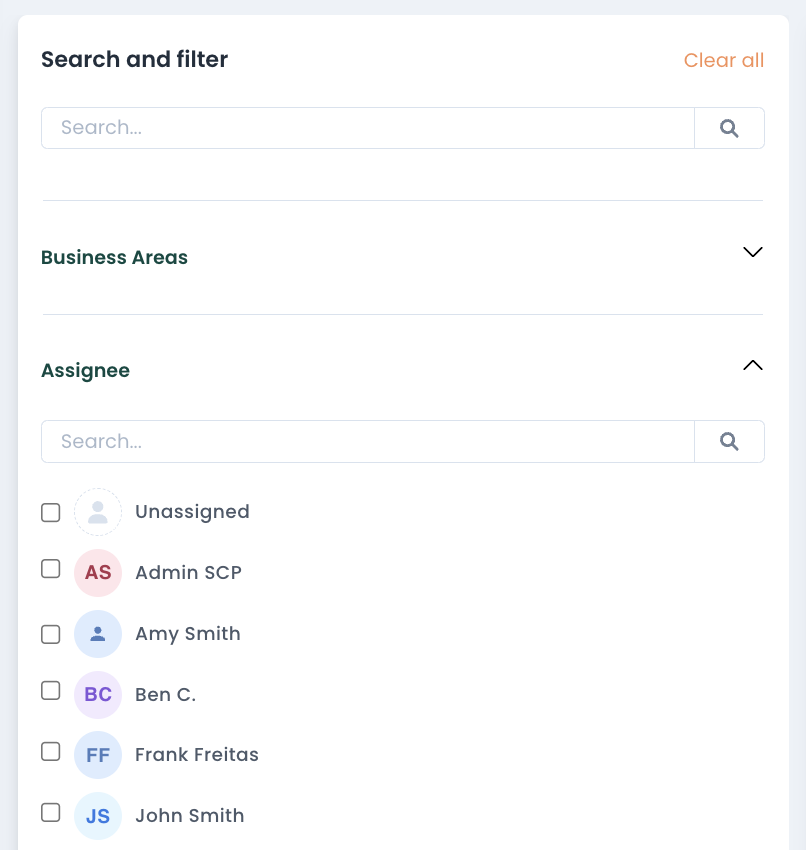Click the Business Areas heading
Image resolution: width=806 pixels, height=850 pixels.
tap(114, 258)
